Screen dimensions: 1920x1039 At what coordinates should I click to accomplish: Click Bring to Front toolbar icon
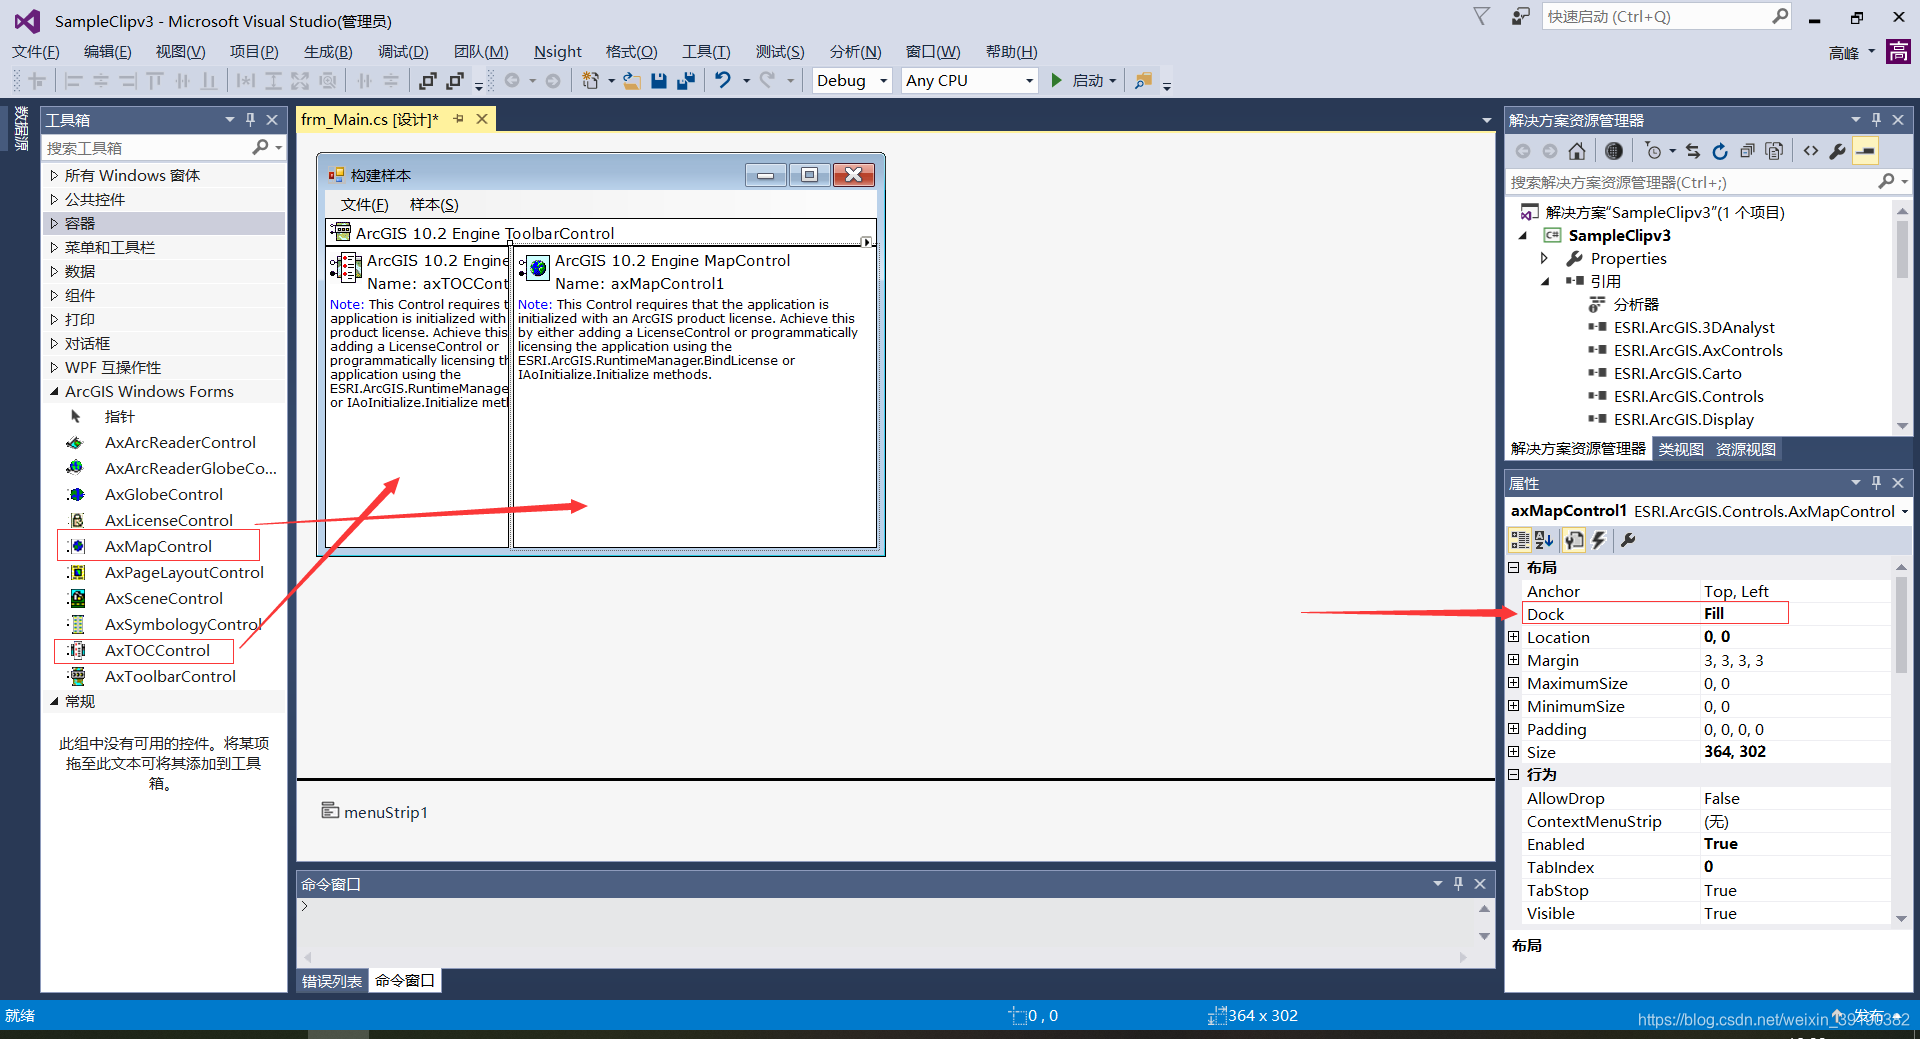coord(428,81)
